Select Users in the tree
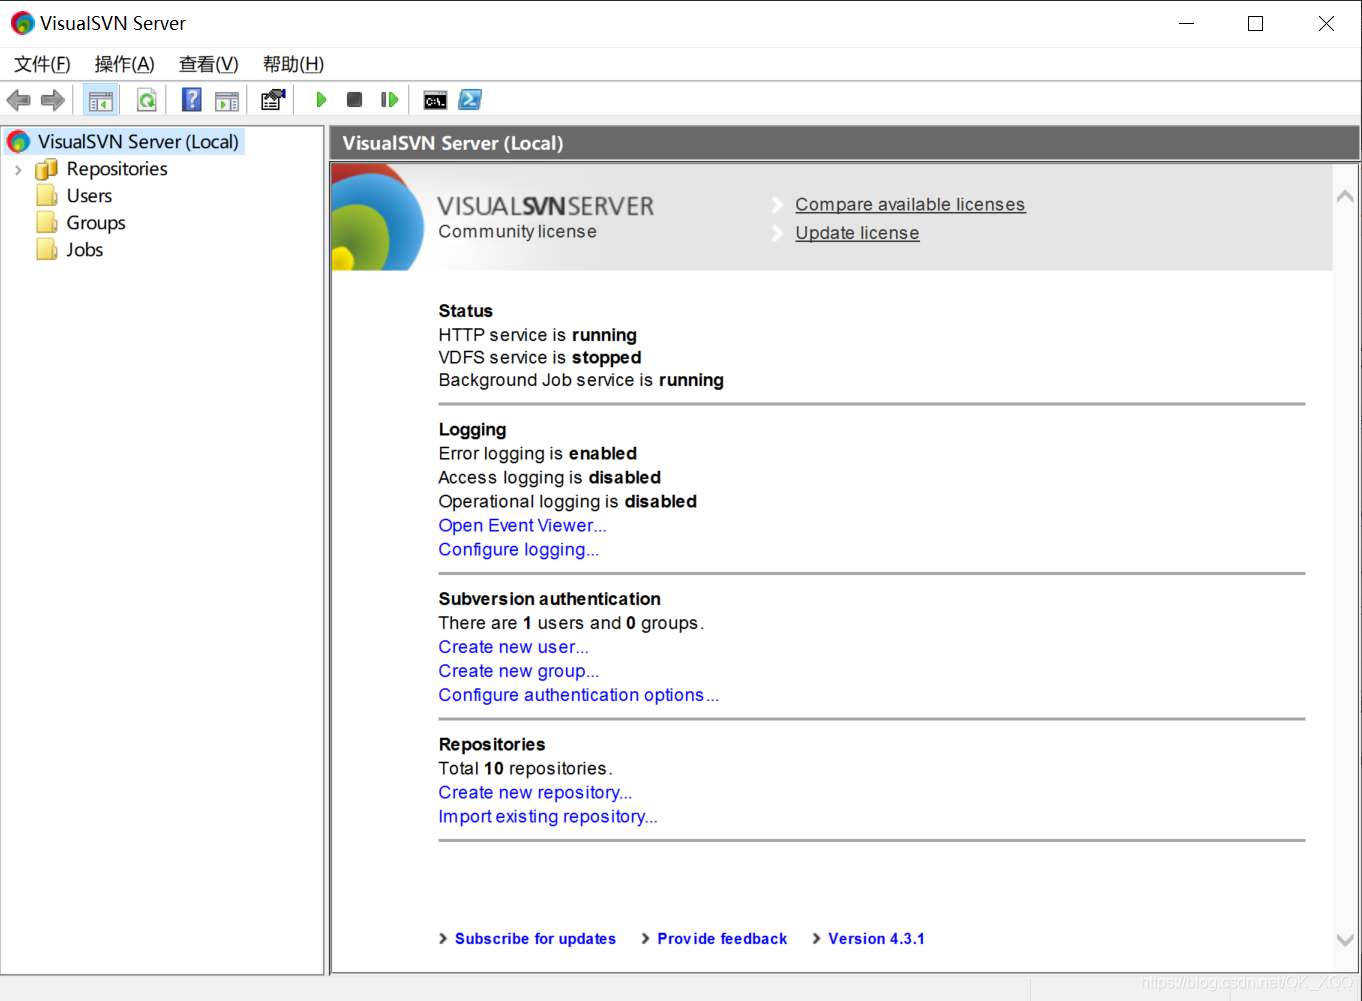The width and height of the screenshot is (1362, 1001). tap(89, 196)
